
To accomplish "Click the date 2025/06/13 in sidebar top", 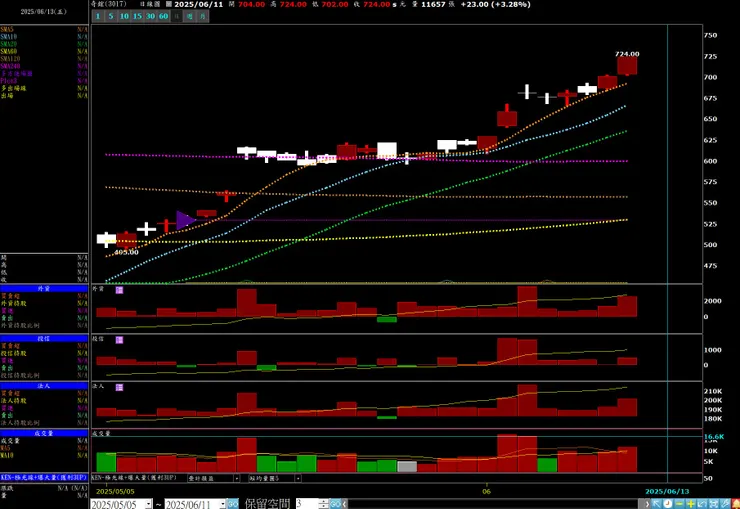I will click(43, 11).
